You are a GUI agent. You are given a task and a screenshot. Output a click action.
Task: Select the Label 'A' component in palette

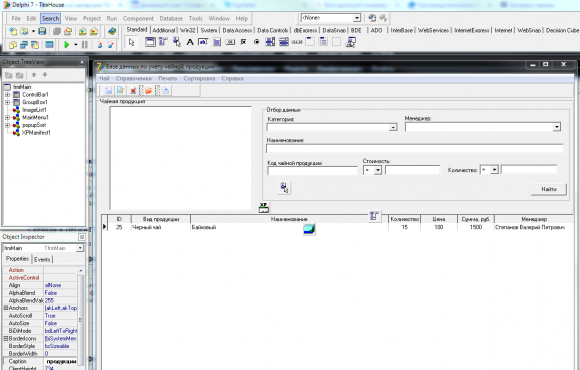click(x=190, y=42)
